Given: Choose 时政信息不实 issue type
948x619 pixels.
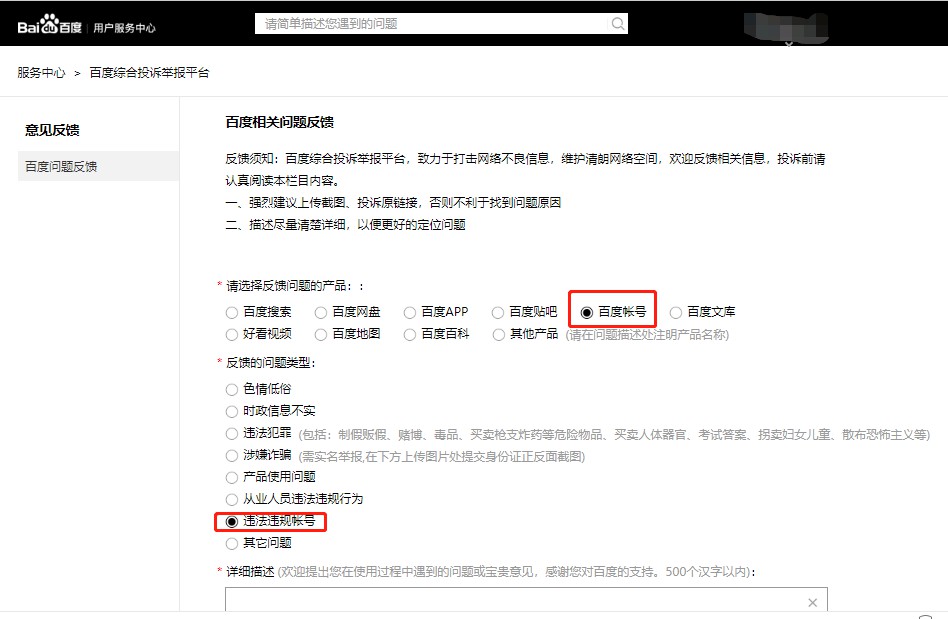Looking at the screenshot, I should point(233,411).
